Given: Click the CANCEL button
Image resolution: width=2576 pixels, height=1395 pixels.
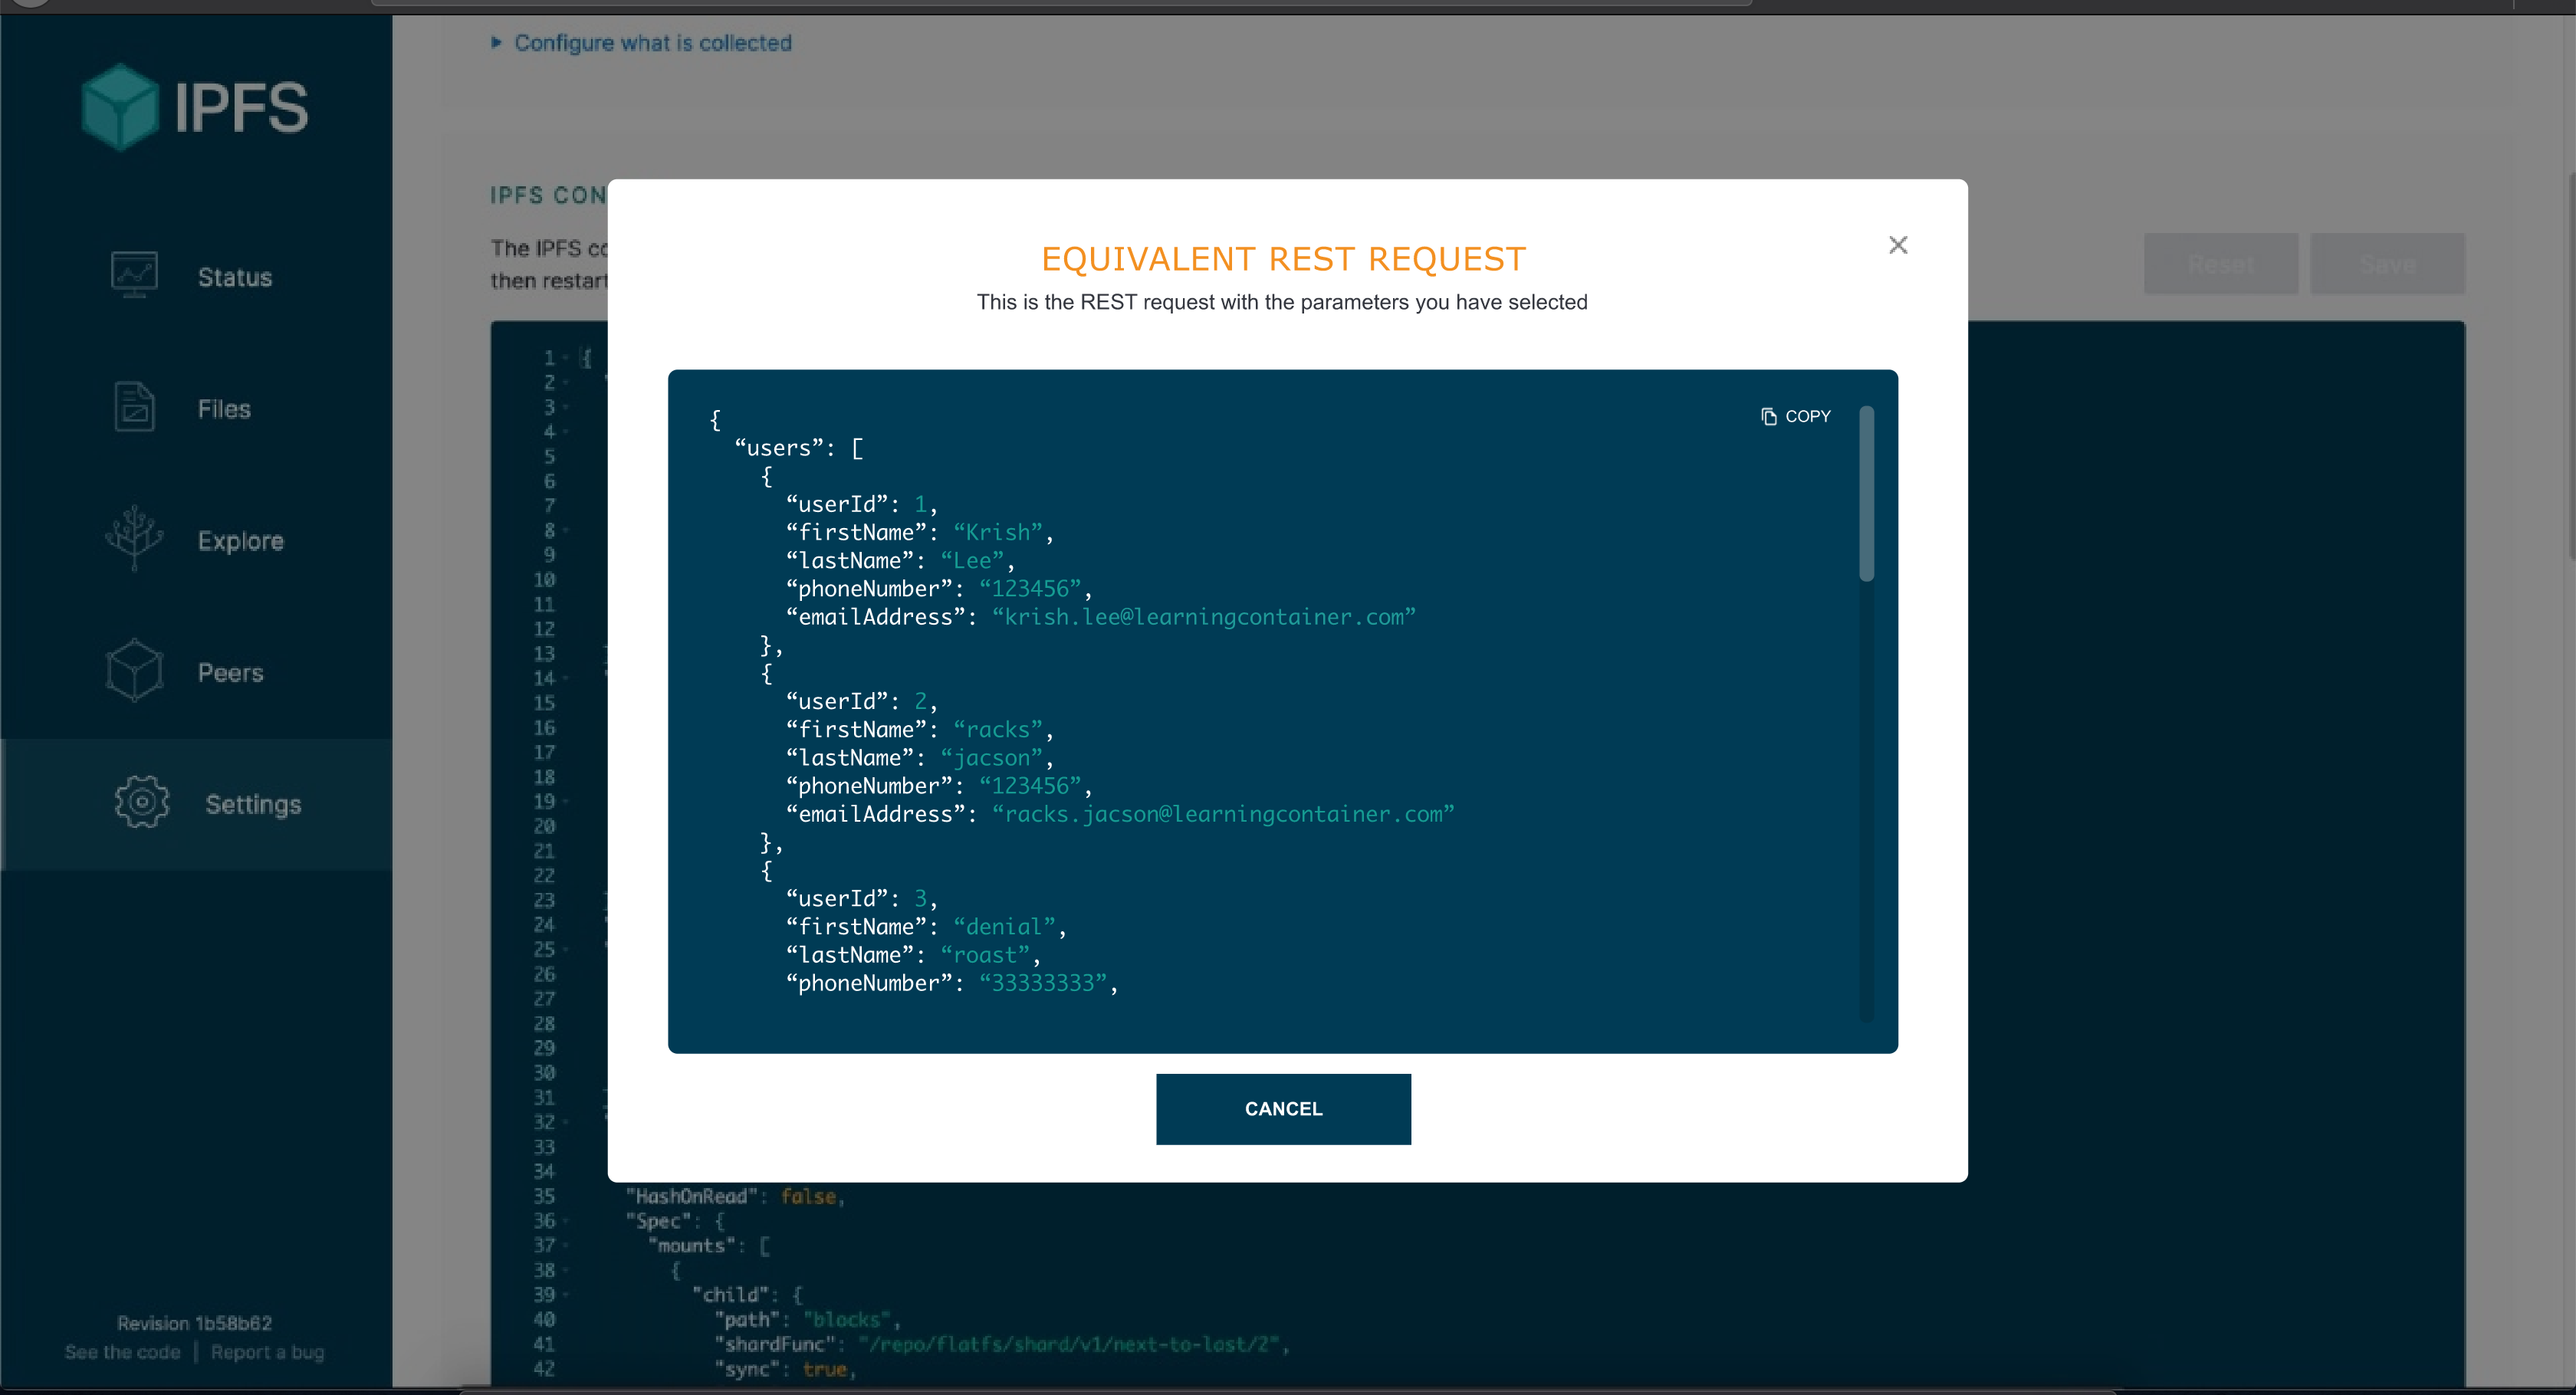Looking at the screenshot, I should pyautogui.click(x=1283, y=1108).
